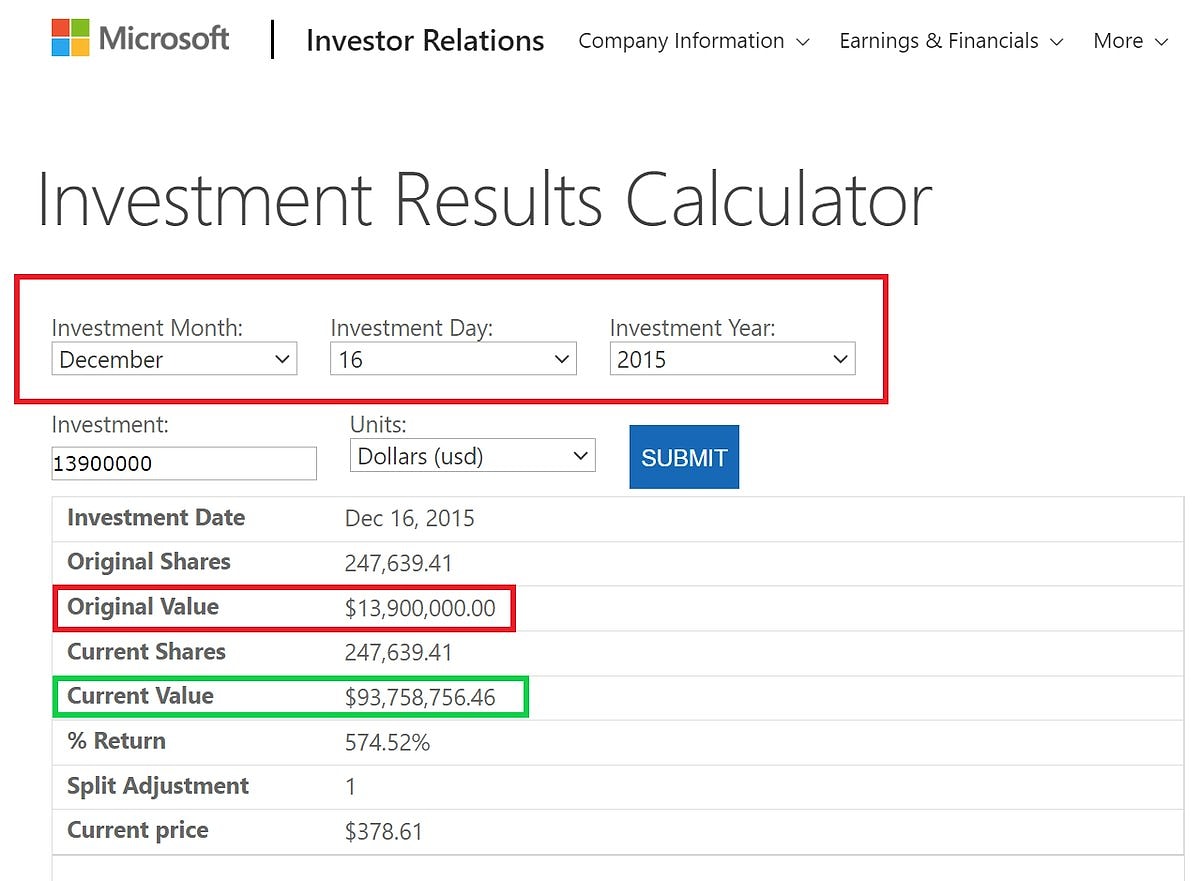
Task: Open the Investment Day dropdown showing 16
Action: (452, 360)
